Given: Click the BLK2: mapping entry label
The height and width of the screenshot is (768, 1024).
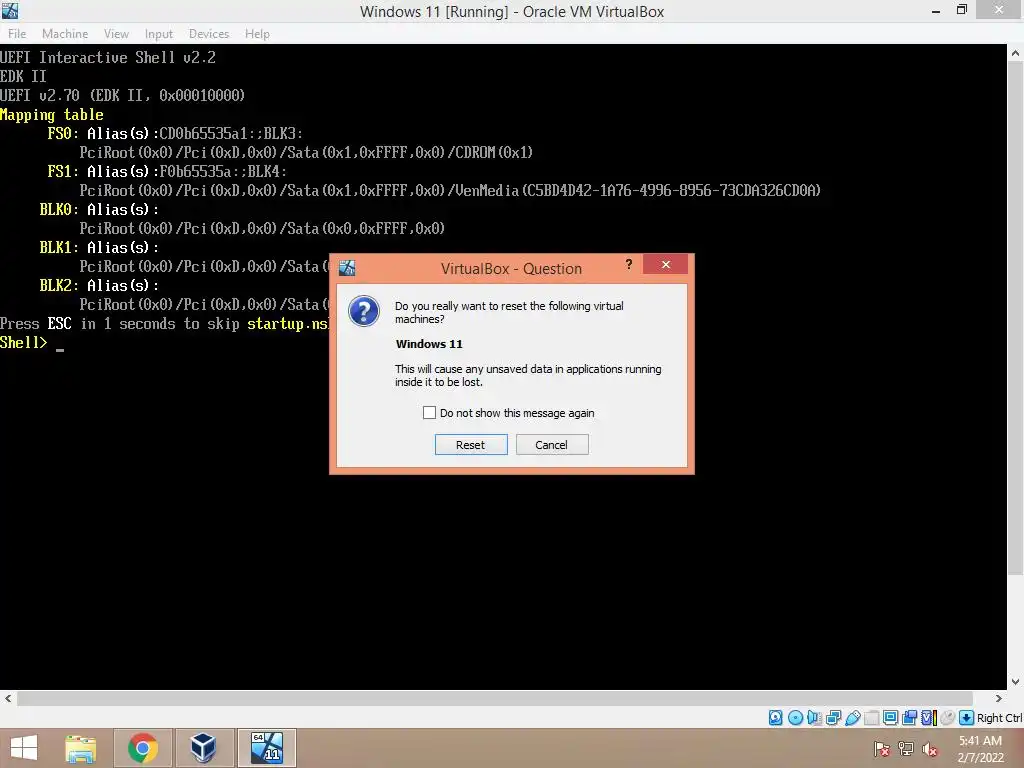Looking at the screenshot, I should [59, 285].
